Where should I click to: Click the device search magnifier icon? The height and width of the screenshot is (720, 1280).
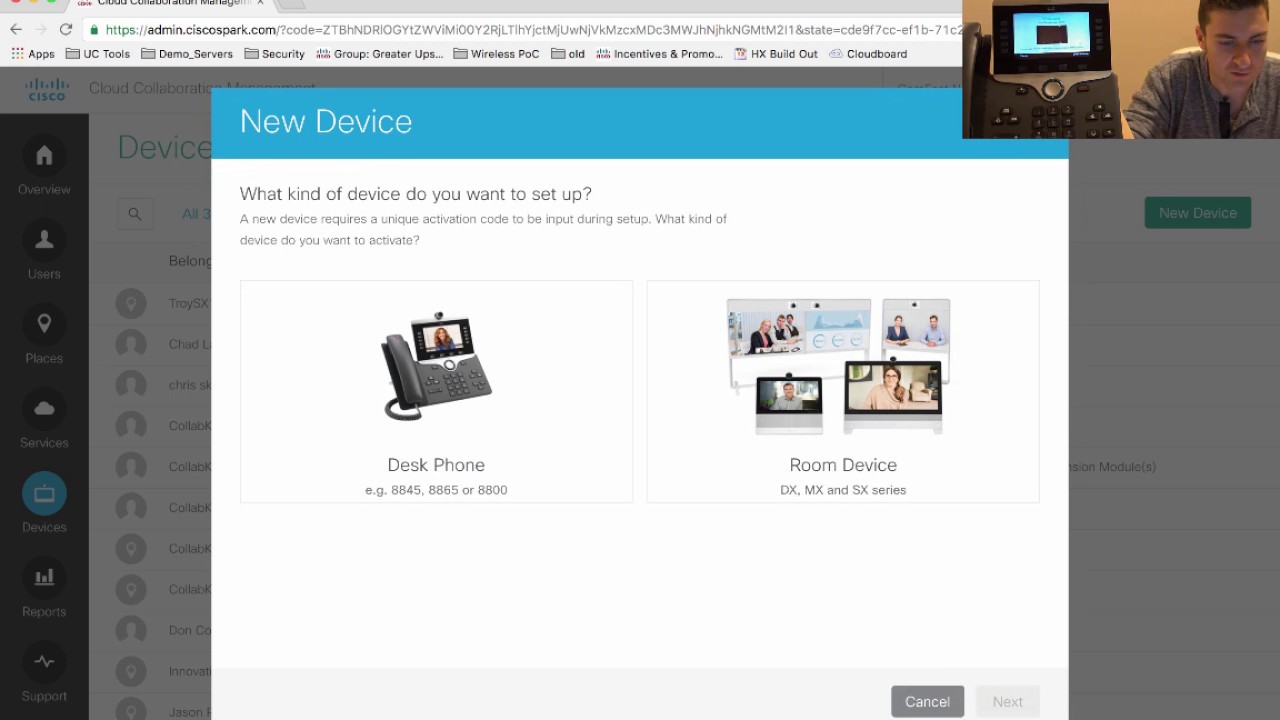pos(135,213)
